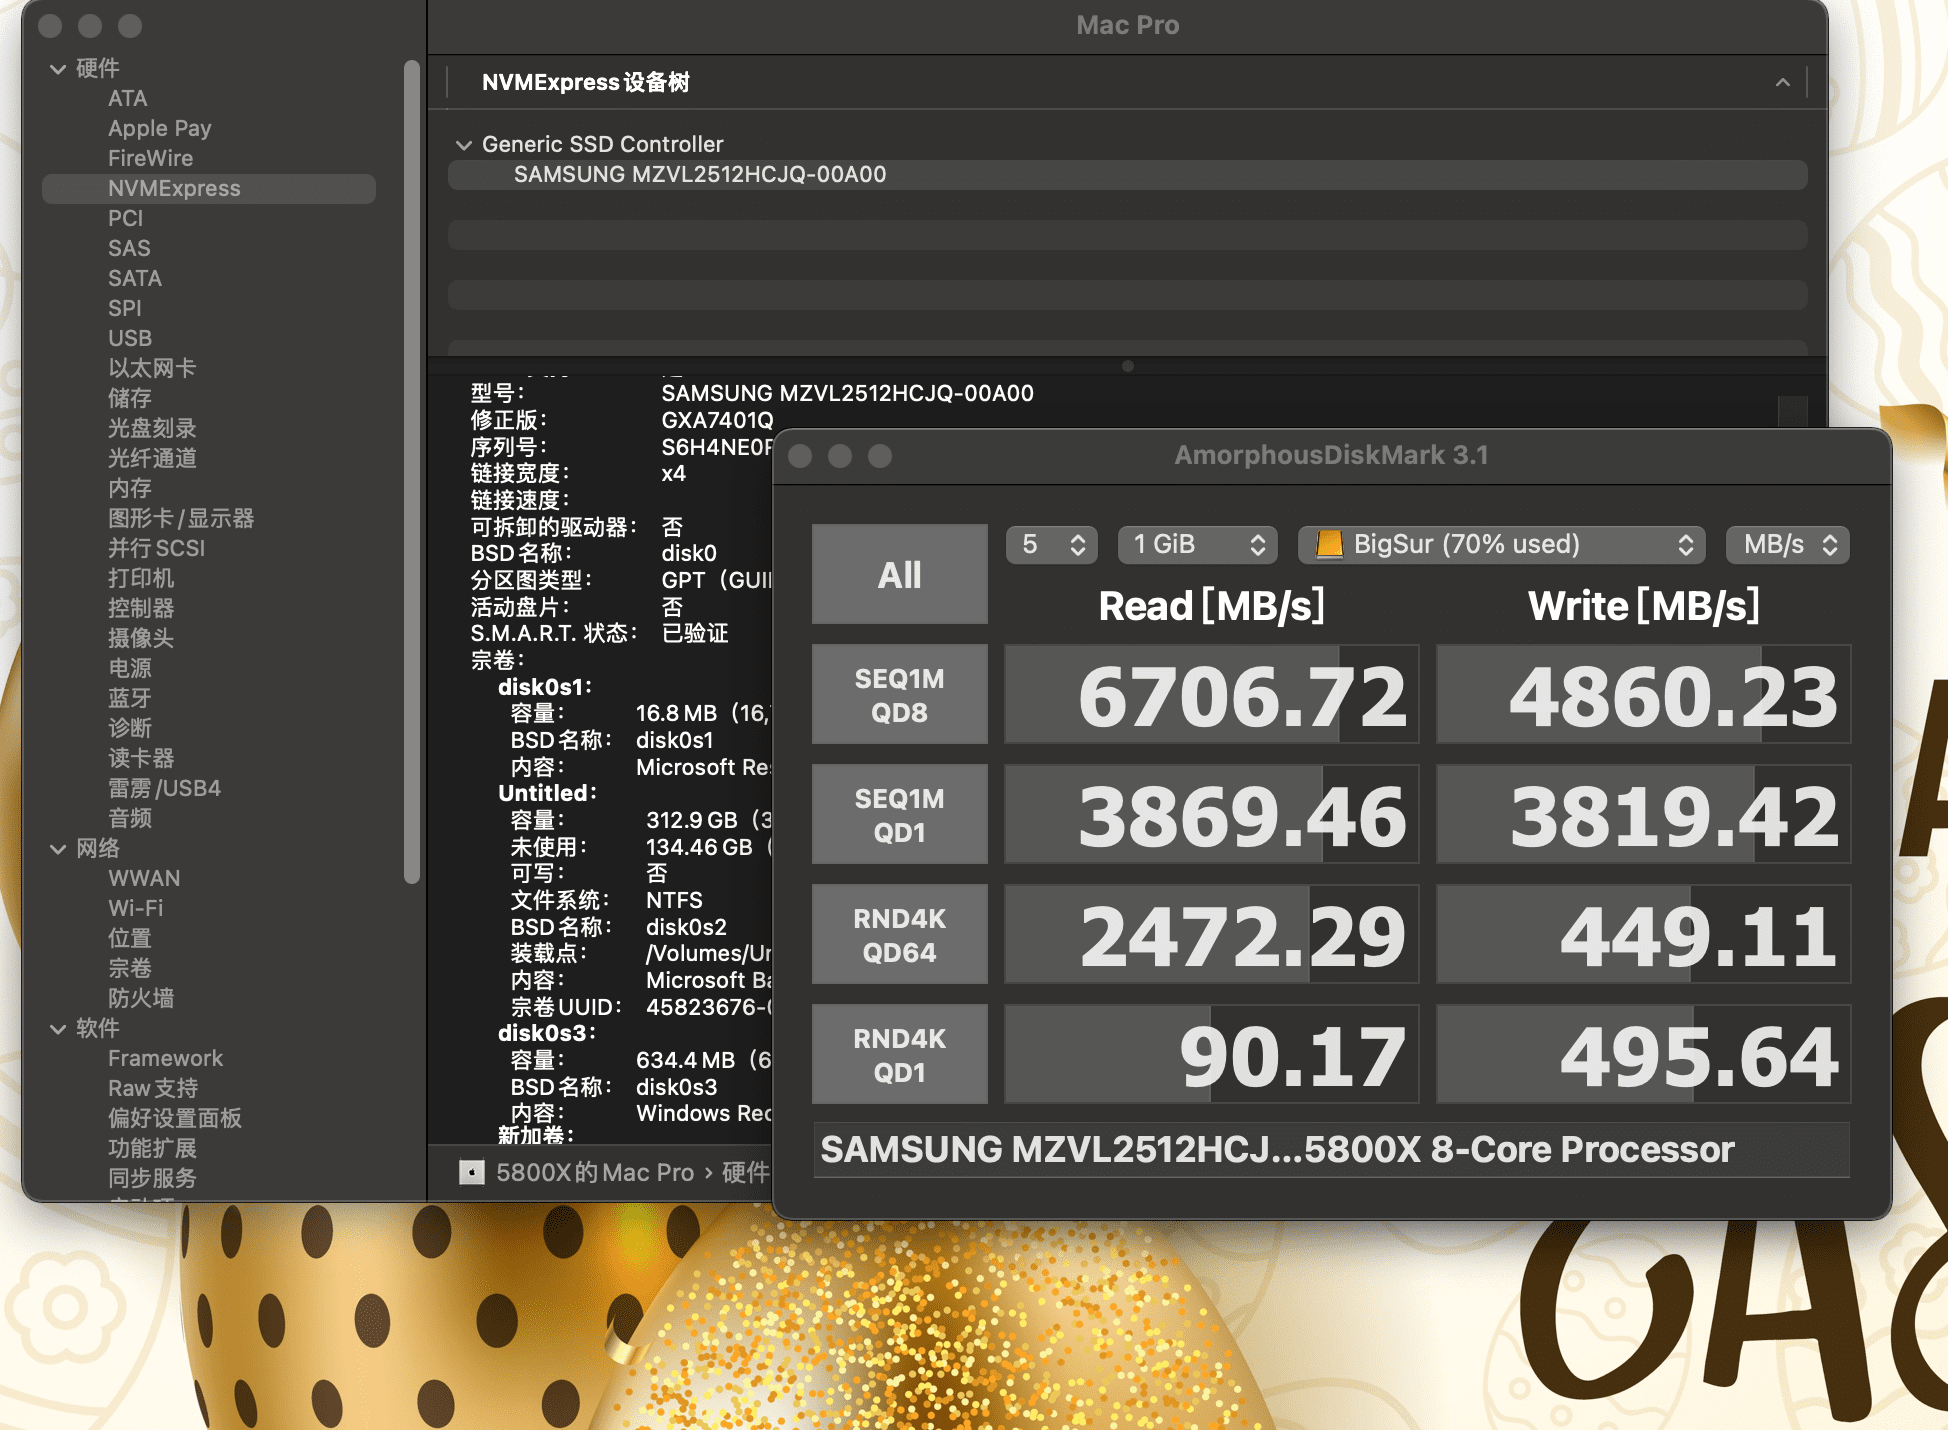The width and height of the screenshot is (1948, 1430).
Task: Select 摄像头 in the sidebar
Action: pos(141,638)
